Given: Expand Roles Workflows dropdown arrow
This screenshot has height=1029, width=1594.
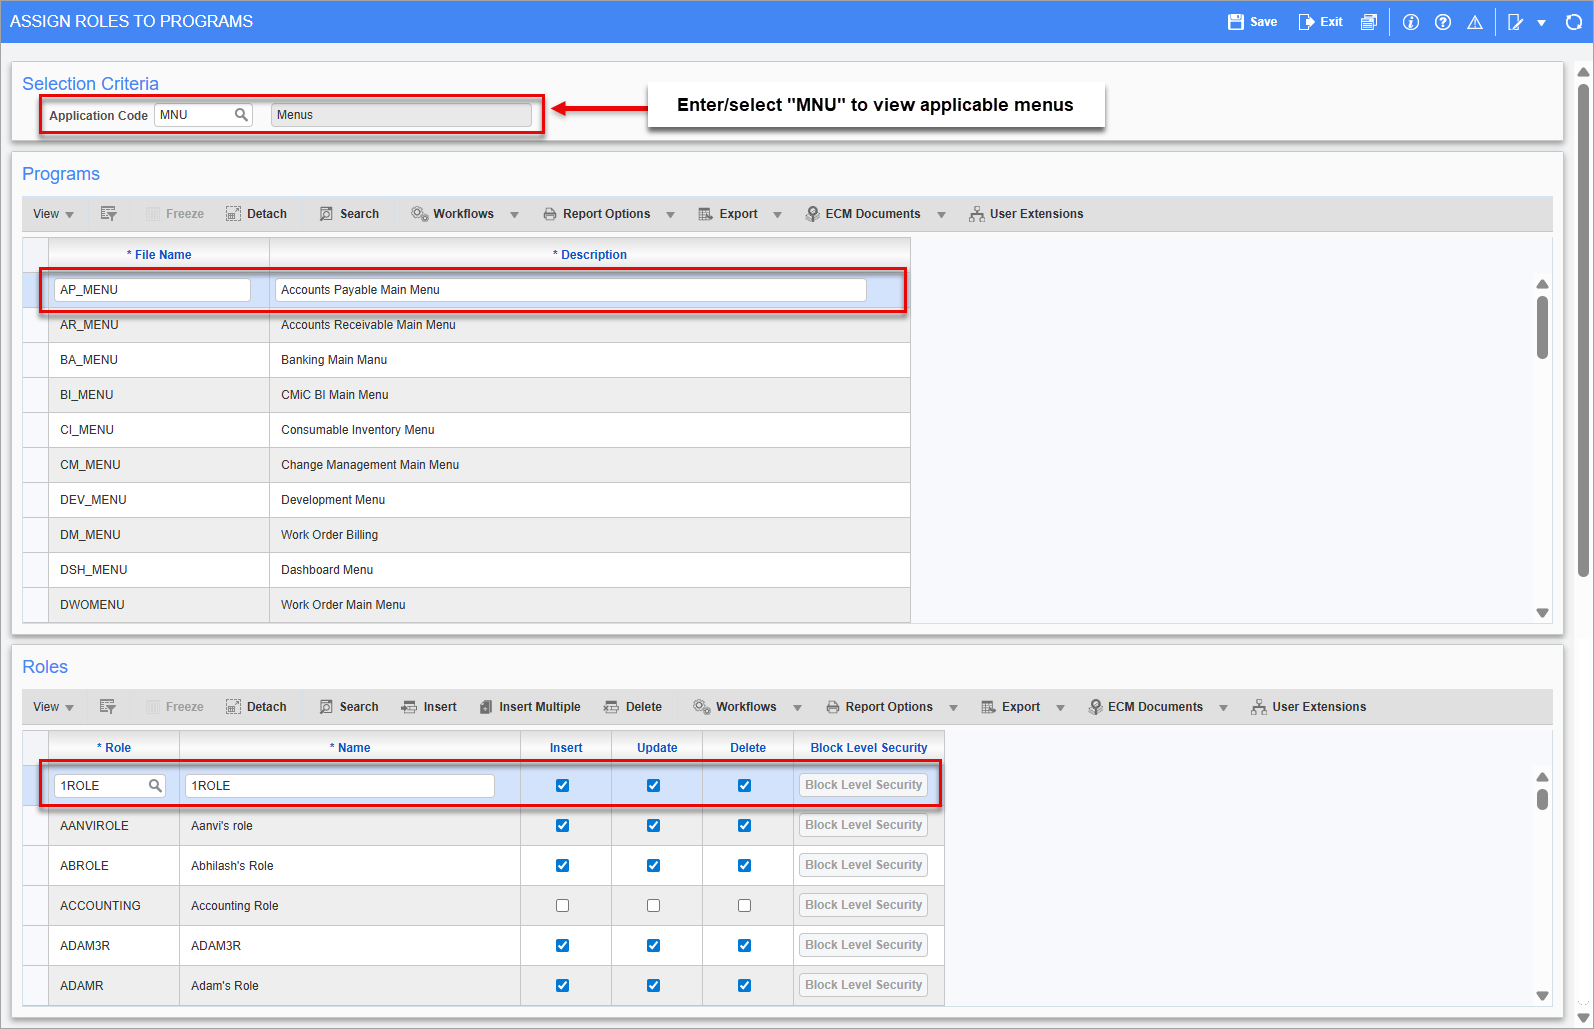Looking at the screenshot, I should pyautogui.click(x=798, y=708).
